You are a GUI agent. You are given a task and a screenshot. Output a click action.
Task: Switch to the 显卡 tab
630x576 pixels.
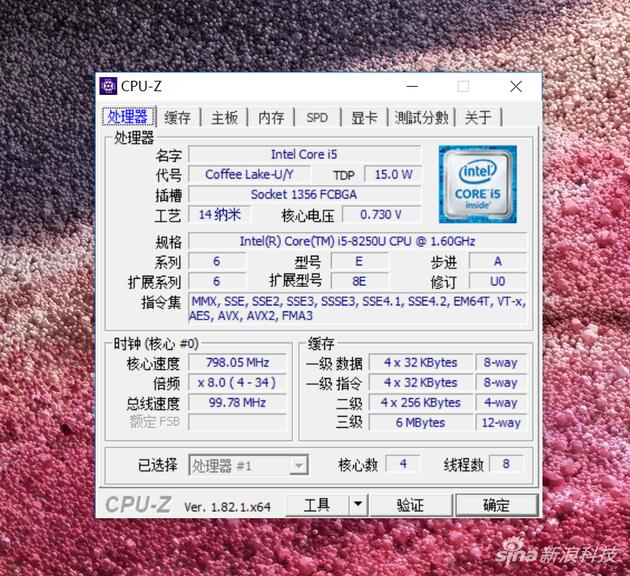point(364,117)
